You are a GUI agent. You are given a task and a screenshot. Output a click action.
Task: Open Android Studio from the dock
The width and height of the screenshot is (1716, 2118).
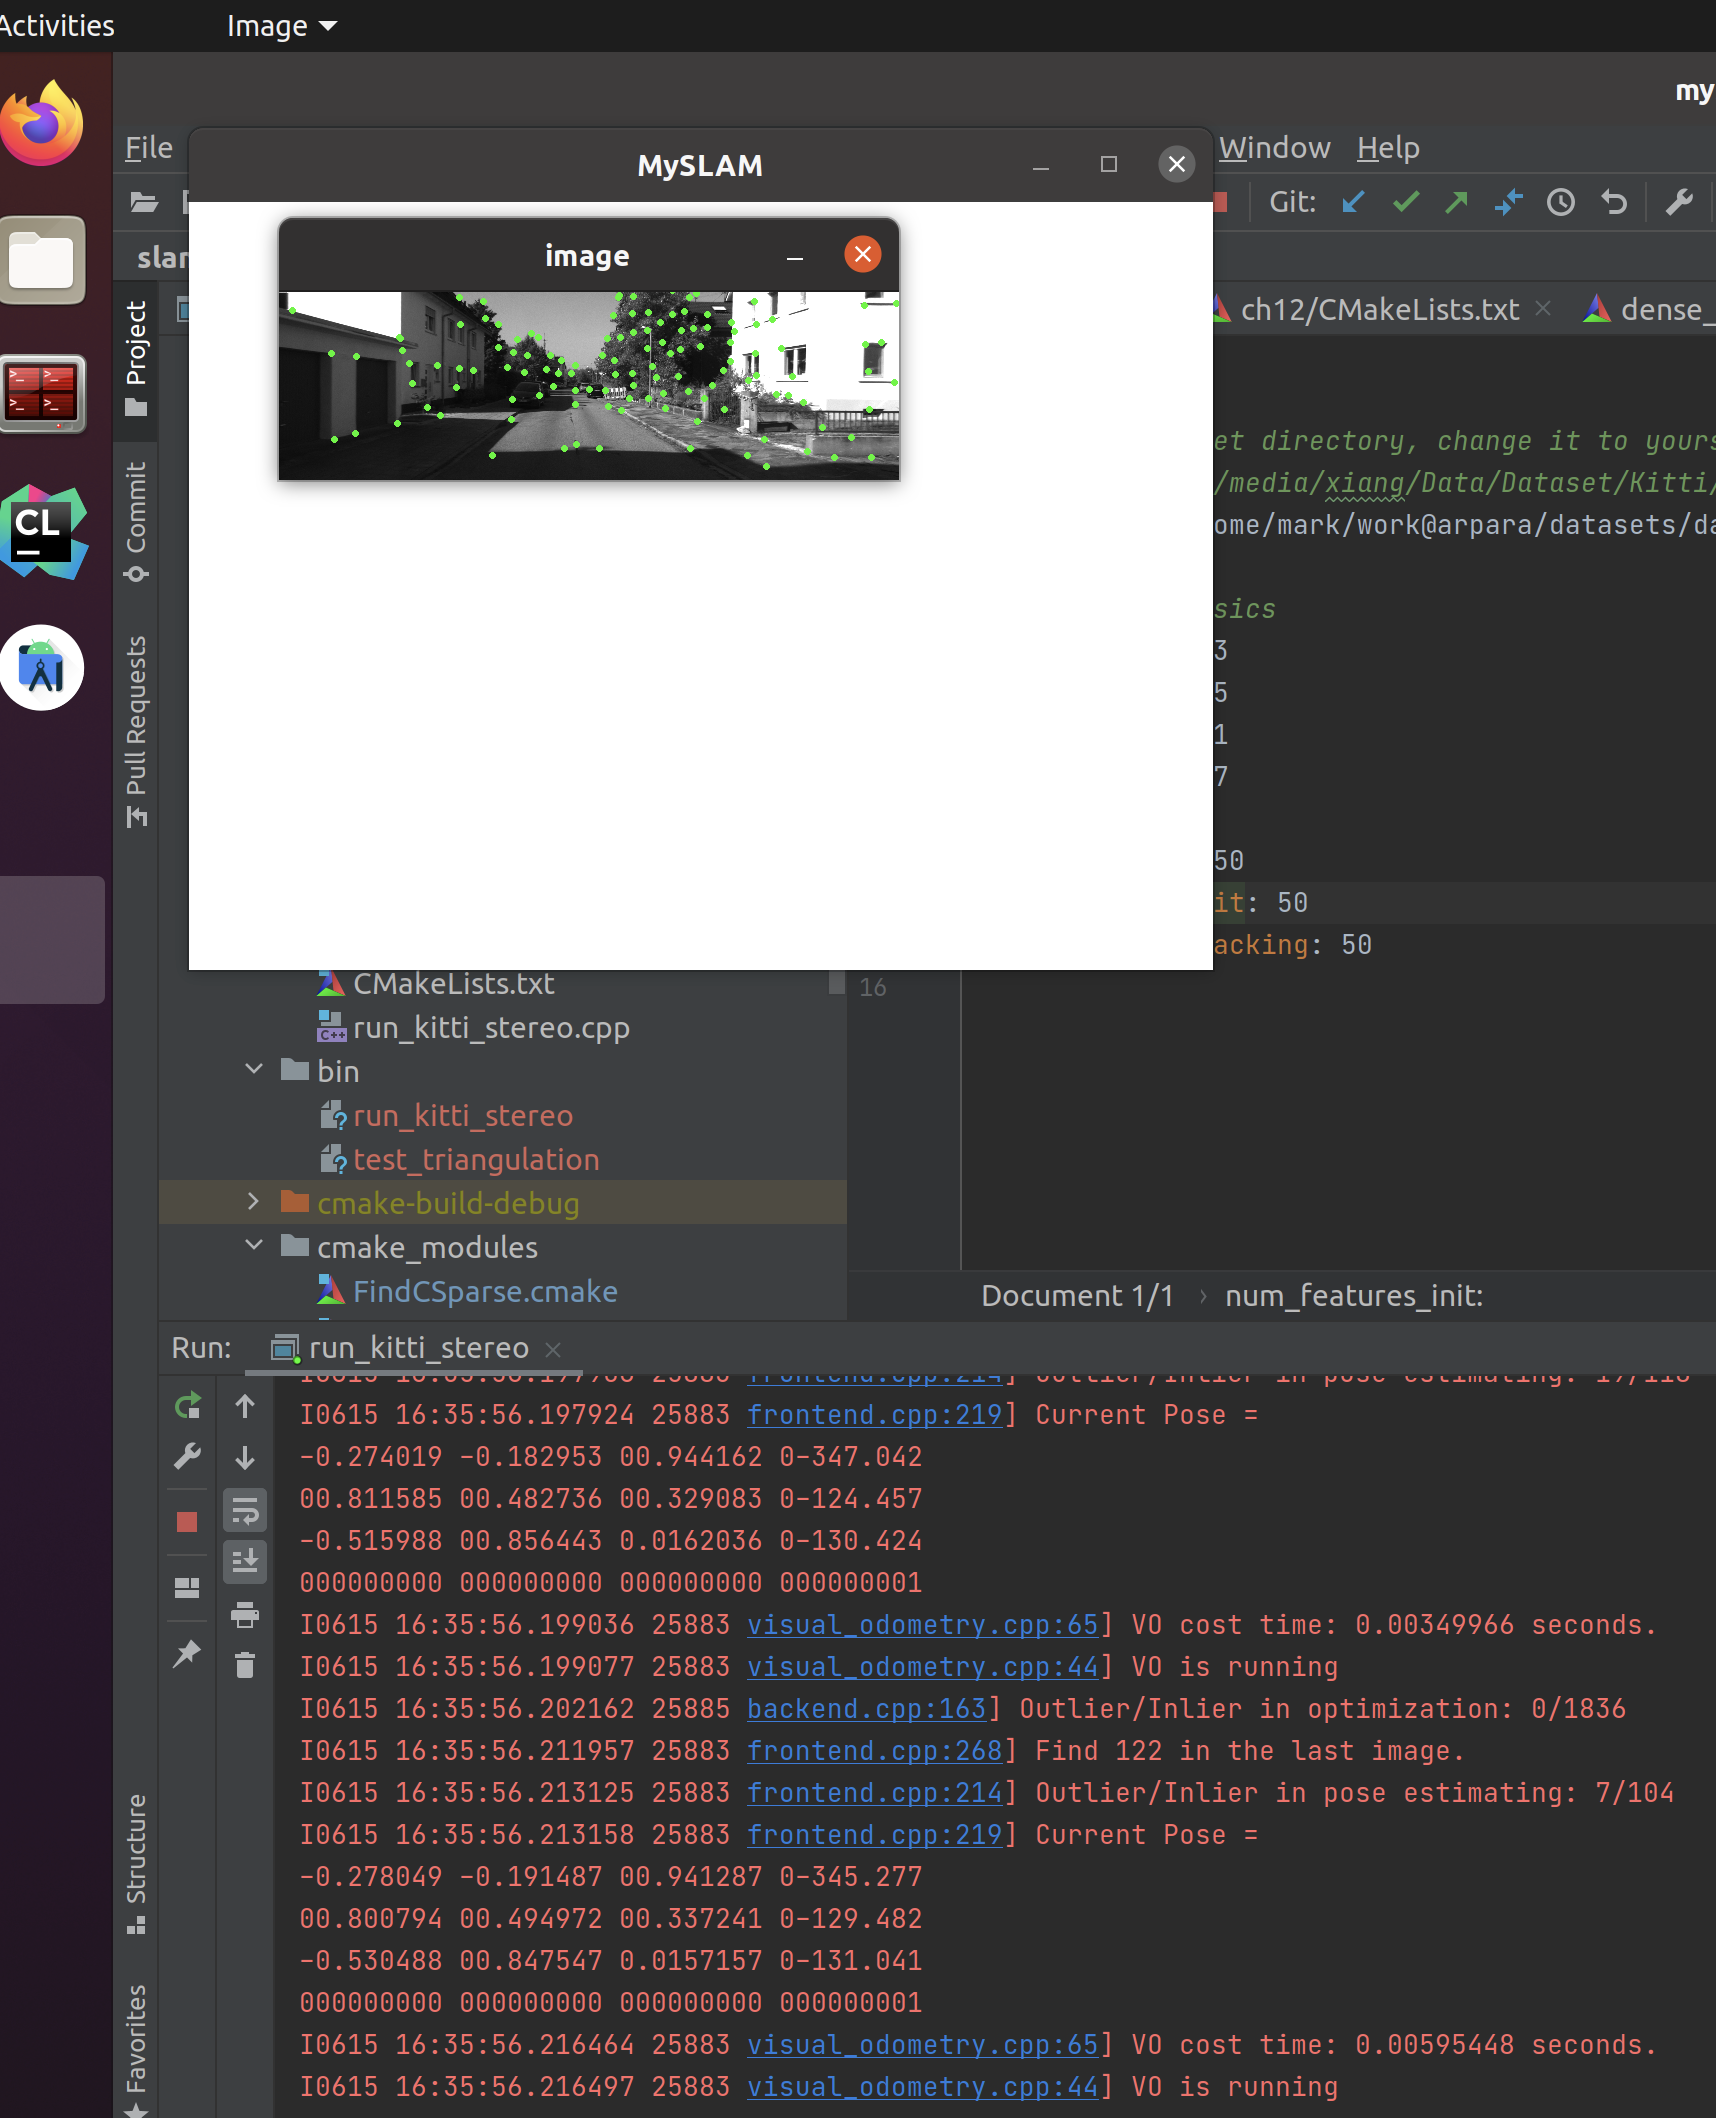(42, 667)
